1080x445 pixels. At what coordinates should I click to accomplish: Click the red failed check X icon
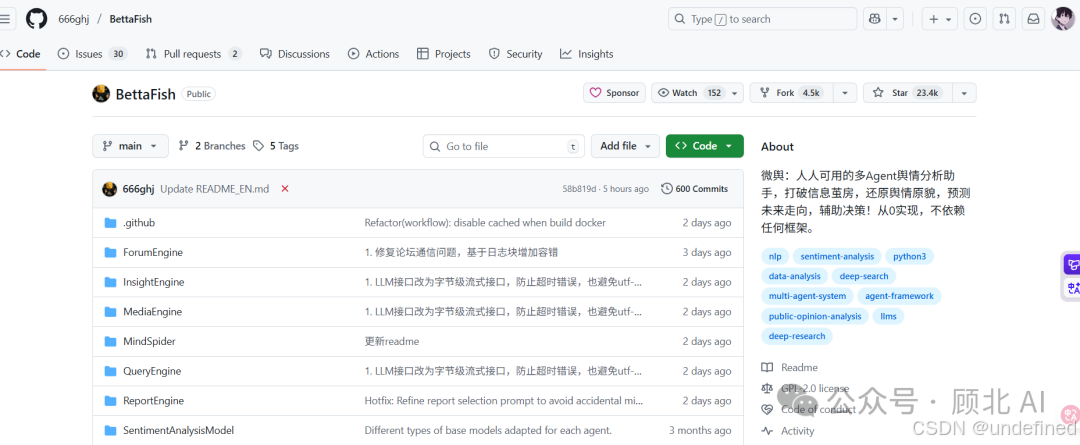click(x=285, y=189)
